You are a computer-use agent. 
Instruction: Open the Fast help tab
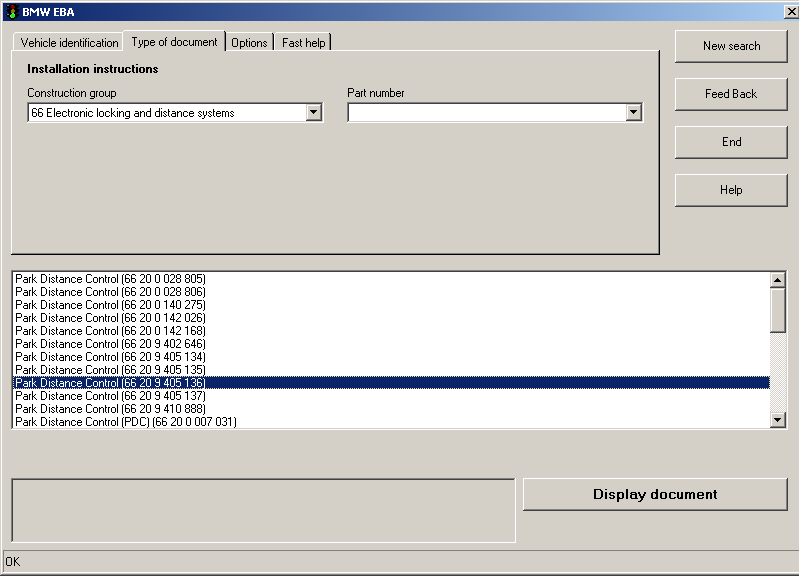(x=304, y=43)
